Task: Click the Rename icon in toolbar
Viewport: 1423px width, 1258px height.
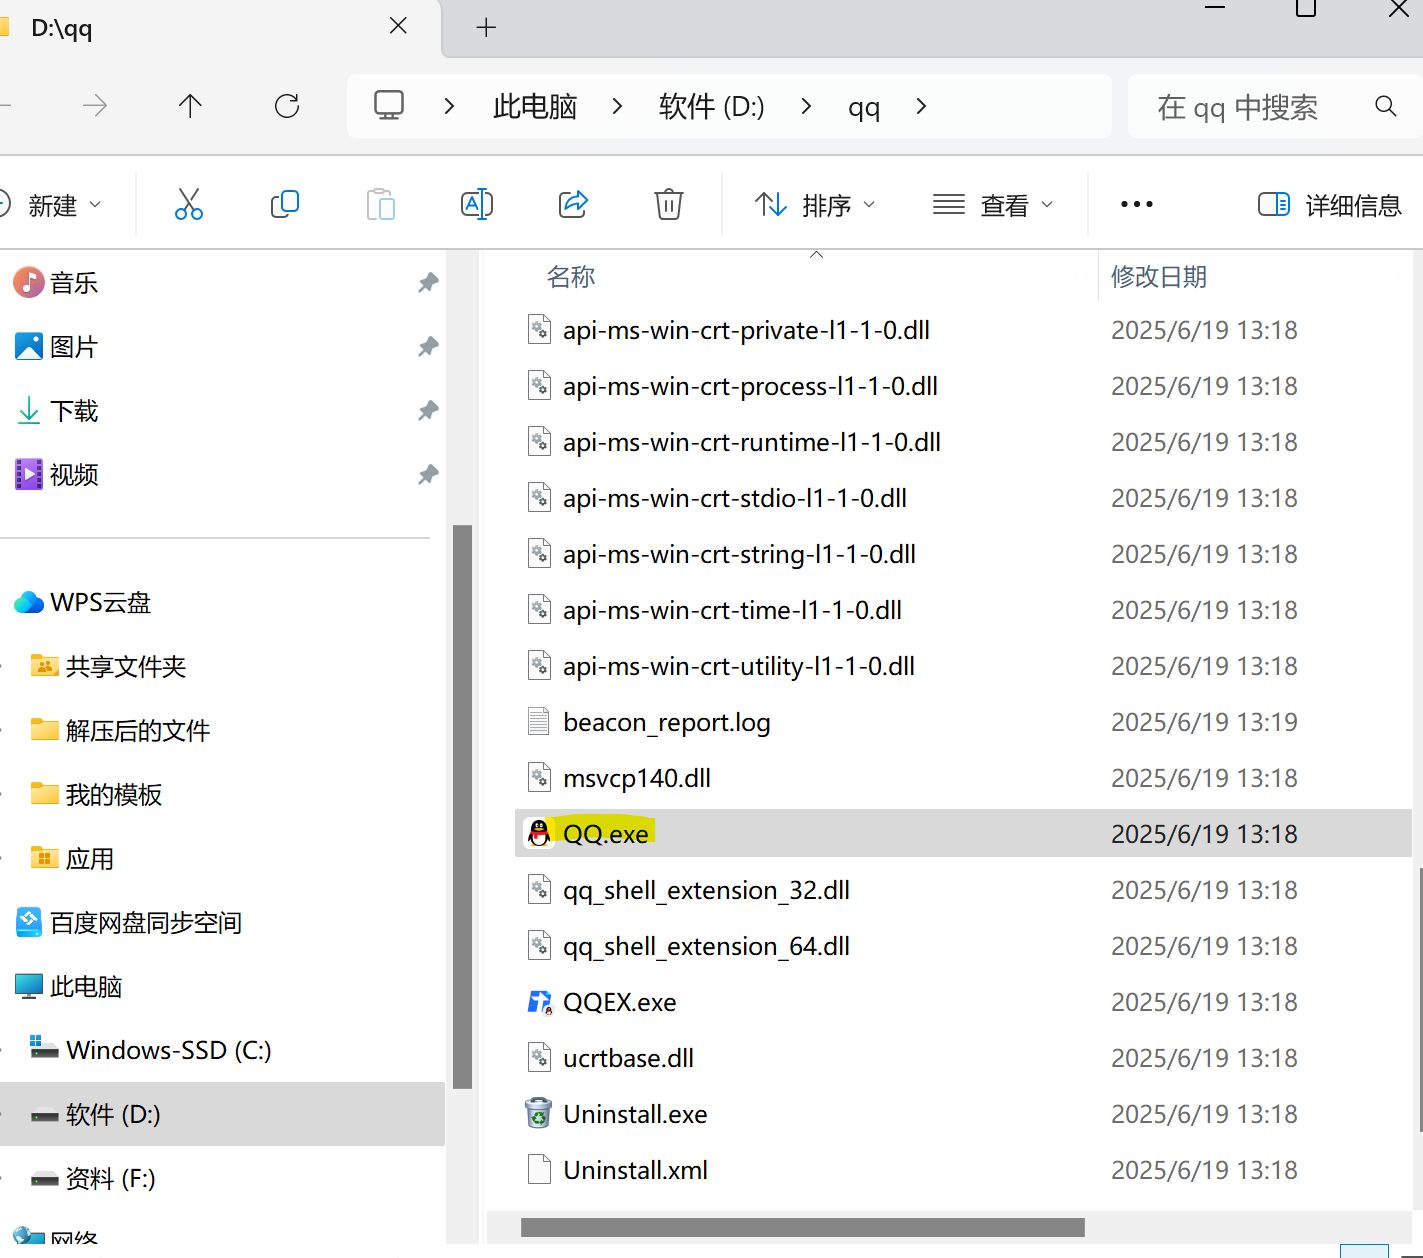Action: click(477, 204)
